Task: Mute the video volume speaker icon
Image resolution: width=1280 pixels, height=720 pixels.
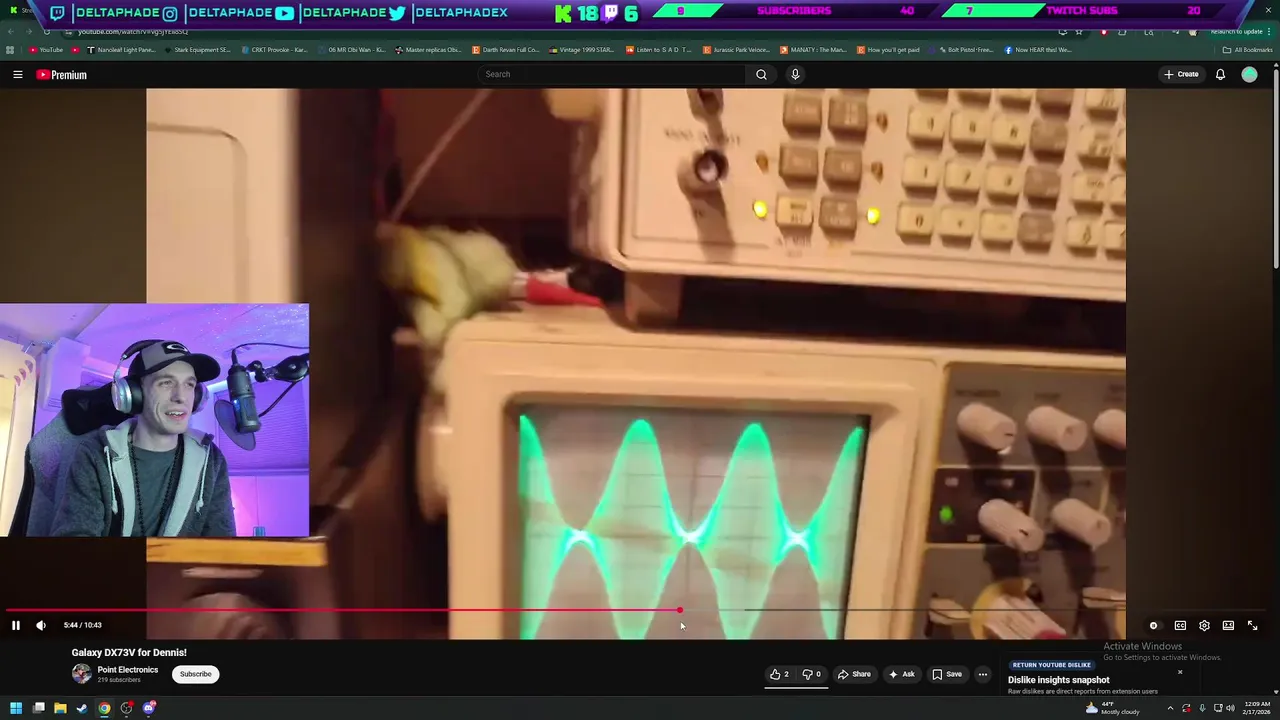Action: [41, 625]
